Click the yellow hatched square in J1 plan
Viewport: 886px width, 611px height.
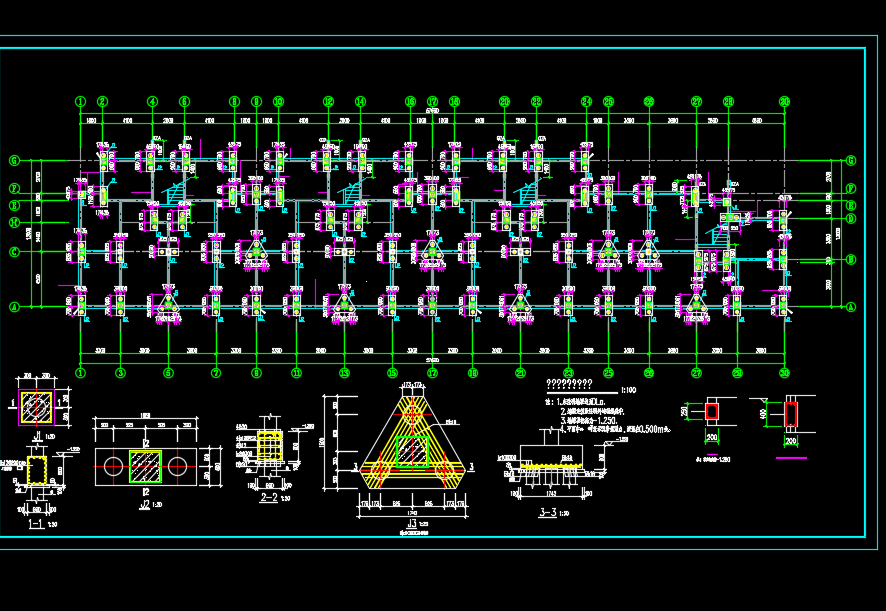(36, 408)
